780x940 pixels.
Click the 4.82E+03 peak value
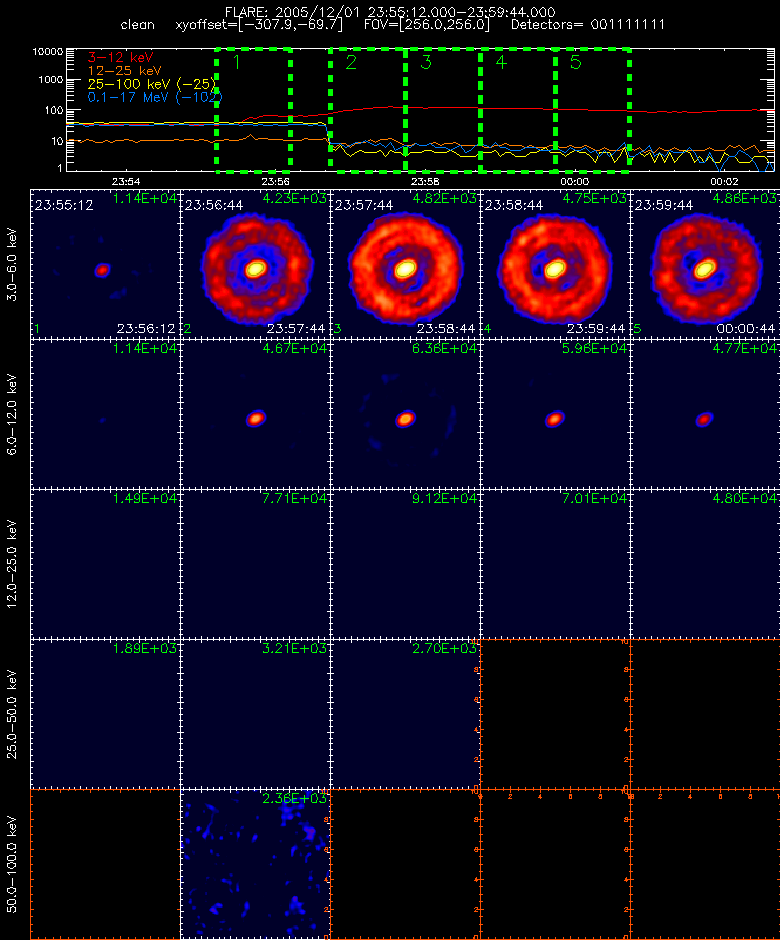click(x=444, y=198)
